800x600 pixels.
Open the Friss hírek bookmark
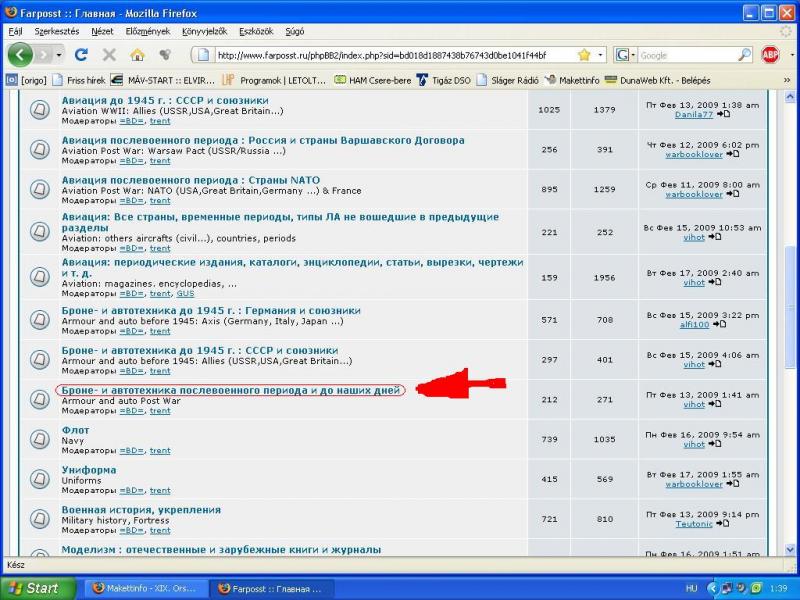point(79,80)
